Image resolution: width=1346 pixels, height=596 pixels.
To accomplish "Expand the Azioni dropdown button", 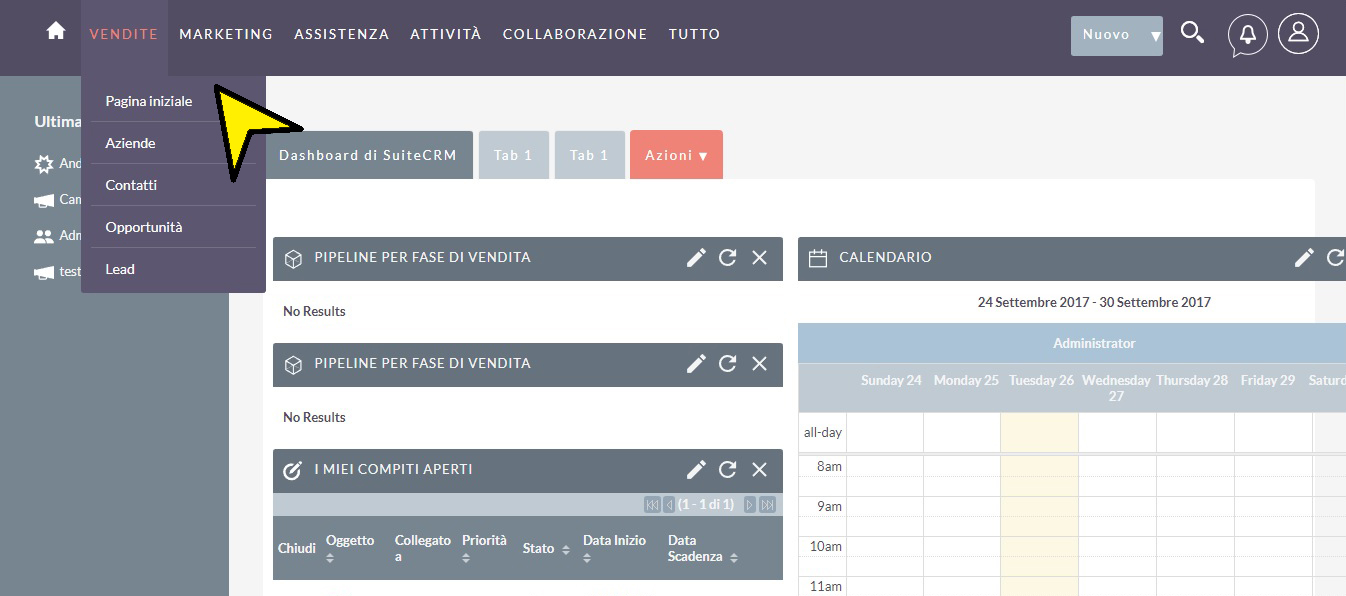I will [x=676, y=155].
